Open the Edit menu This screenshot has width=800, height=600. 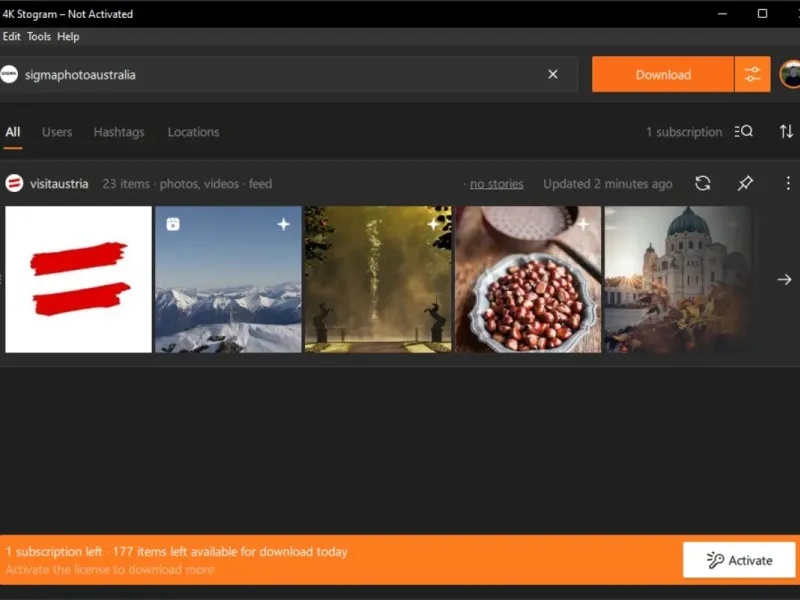pos(11,37)
